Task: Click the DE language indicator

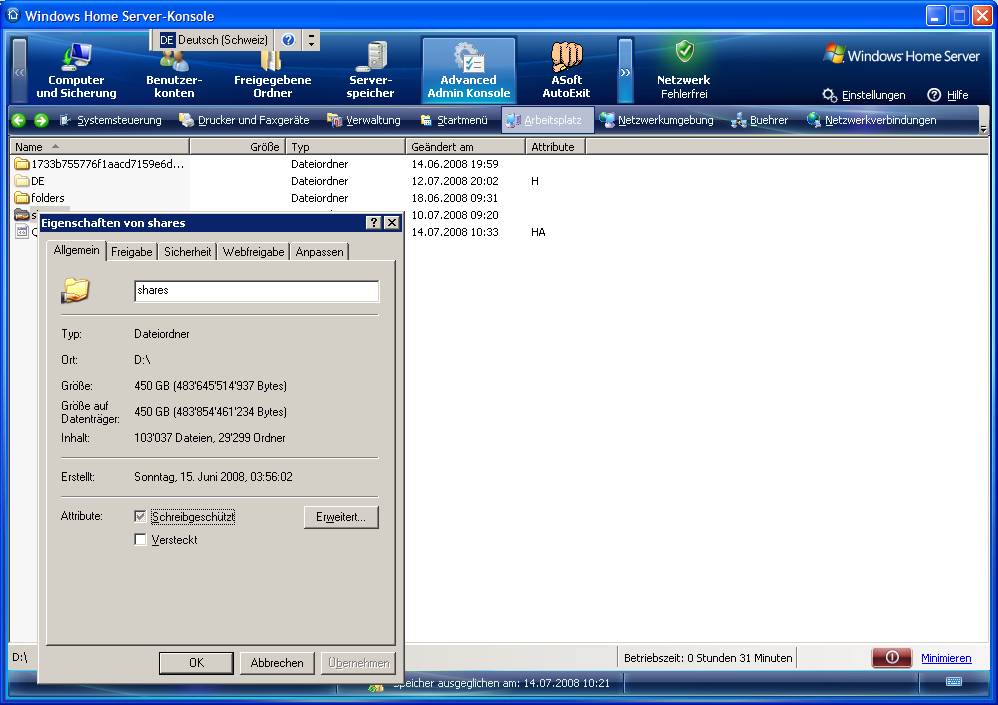Action: coord(167,40)
